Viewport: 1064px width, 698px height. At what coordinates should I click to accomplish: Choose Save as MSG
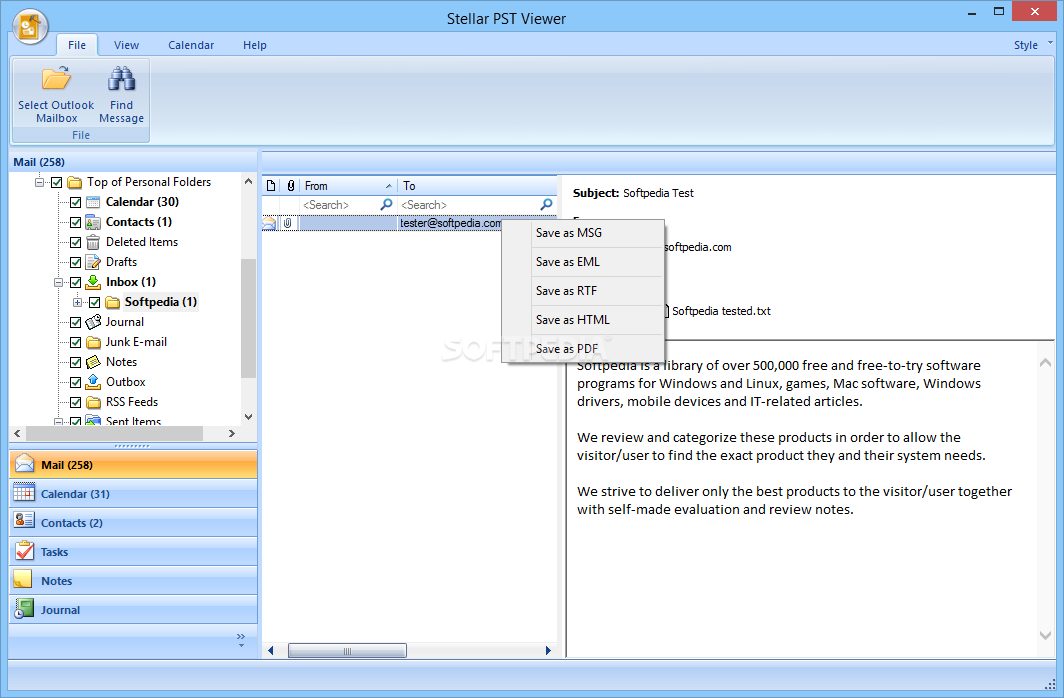click(x=583, y=233)
